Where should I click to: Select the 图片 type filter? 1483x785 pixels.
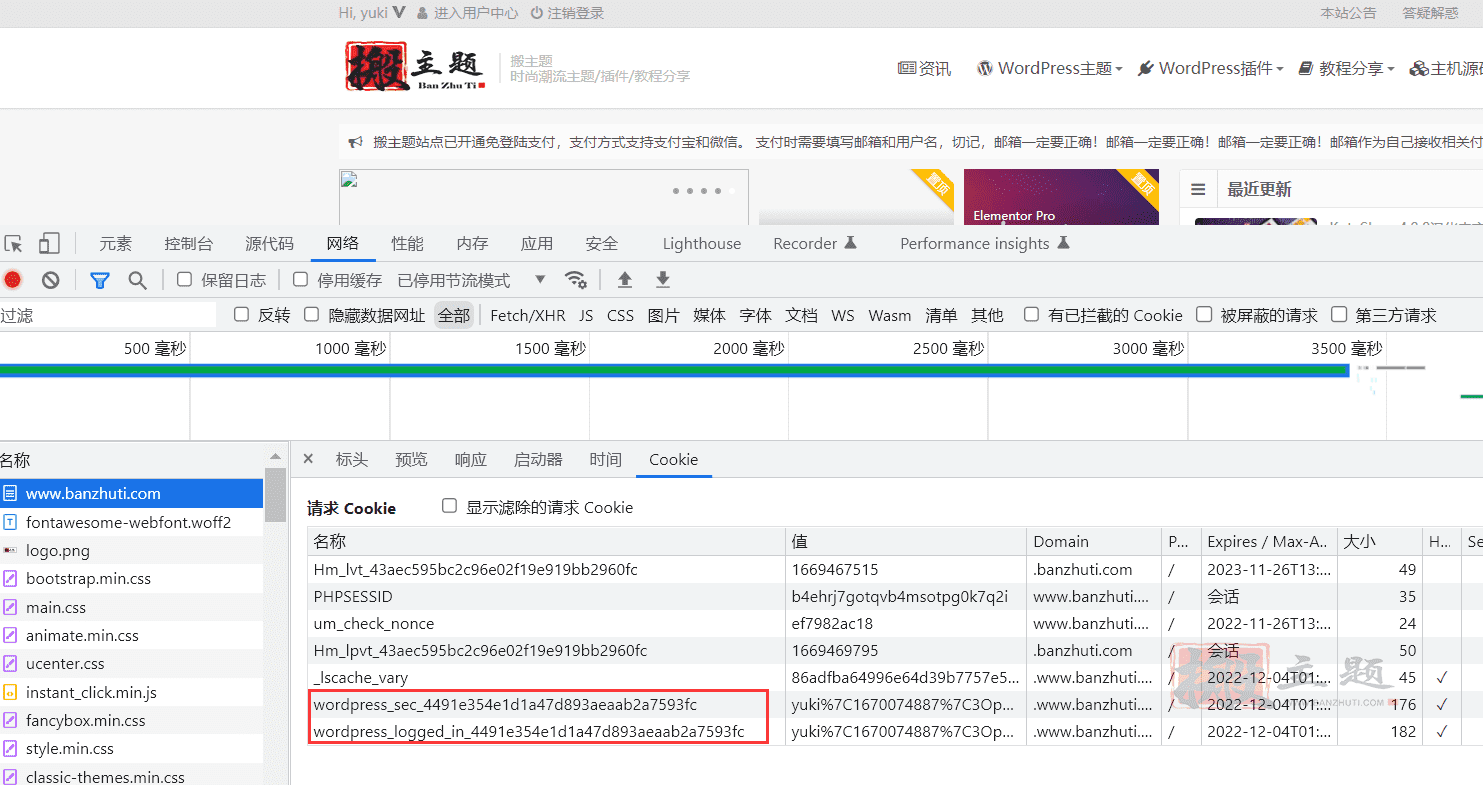click(x=664, y=315)
